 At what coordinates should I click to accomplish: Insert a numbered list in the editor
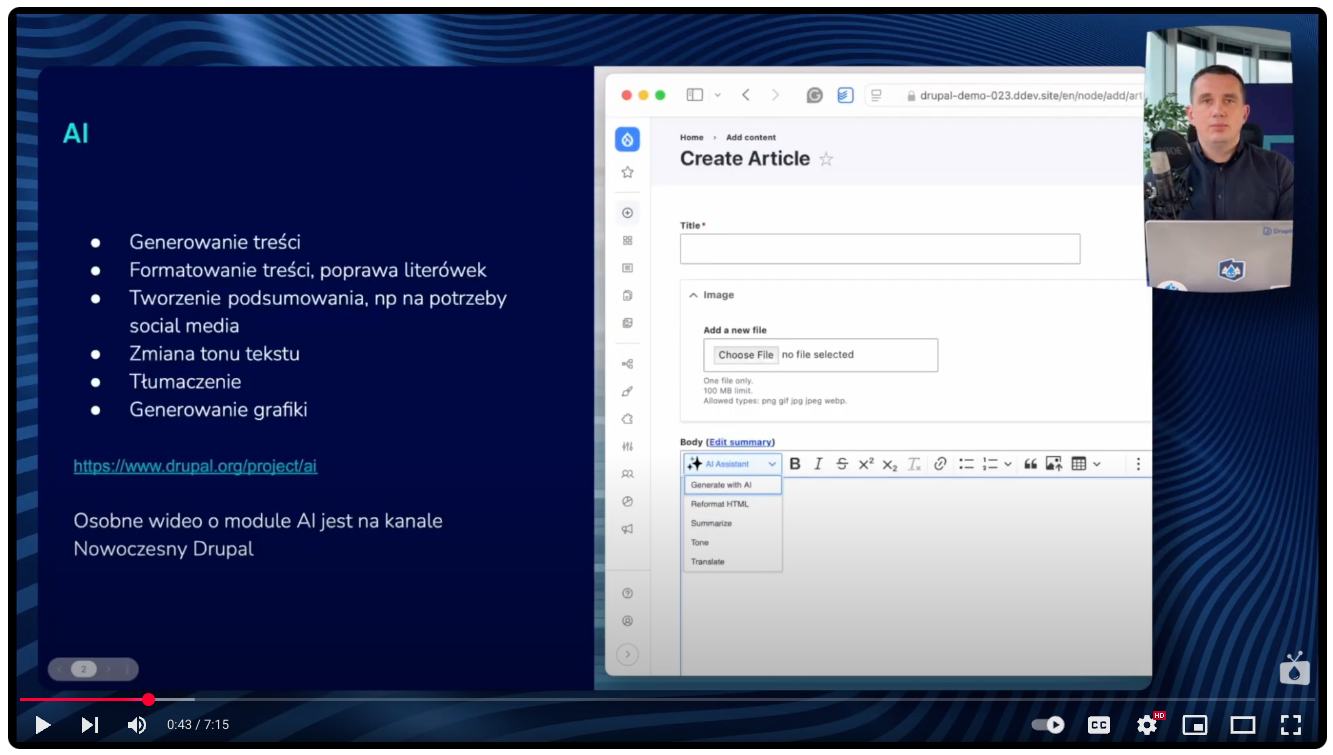pyautogui.click(x=990, y=464)
